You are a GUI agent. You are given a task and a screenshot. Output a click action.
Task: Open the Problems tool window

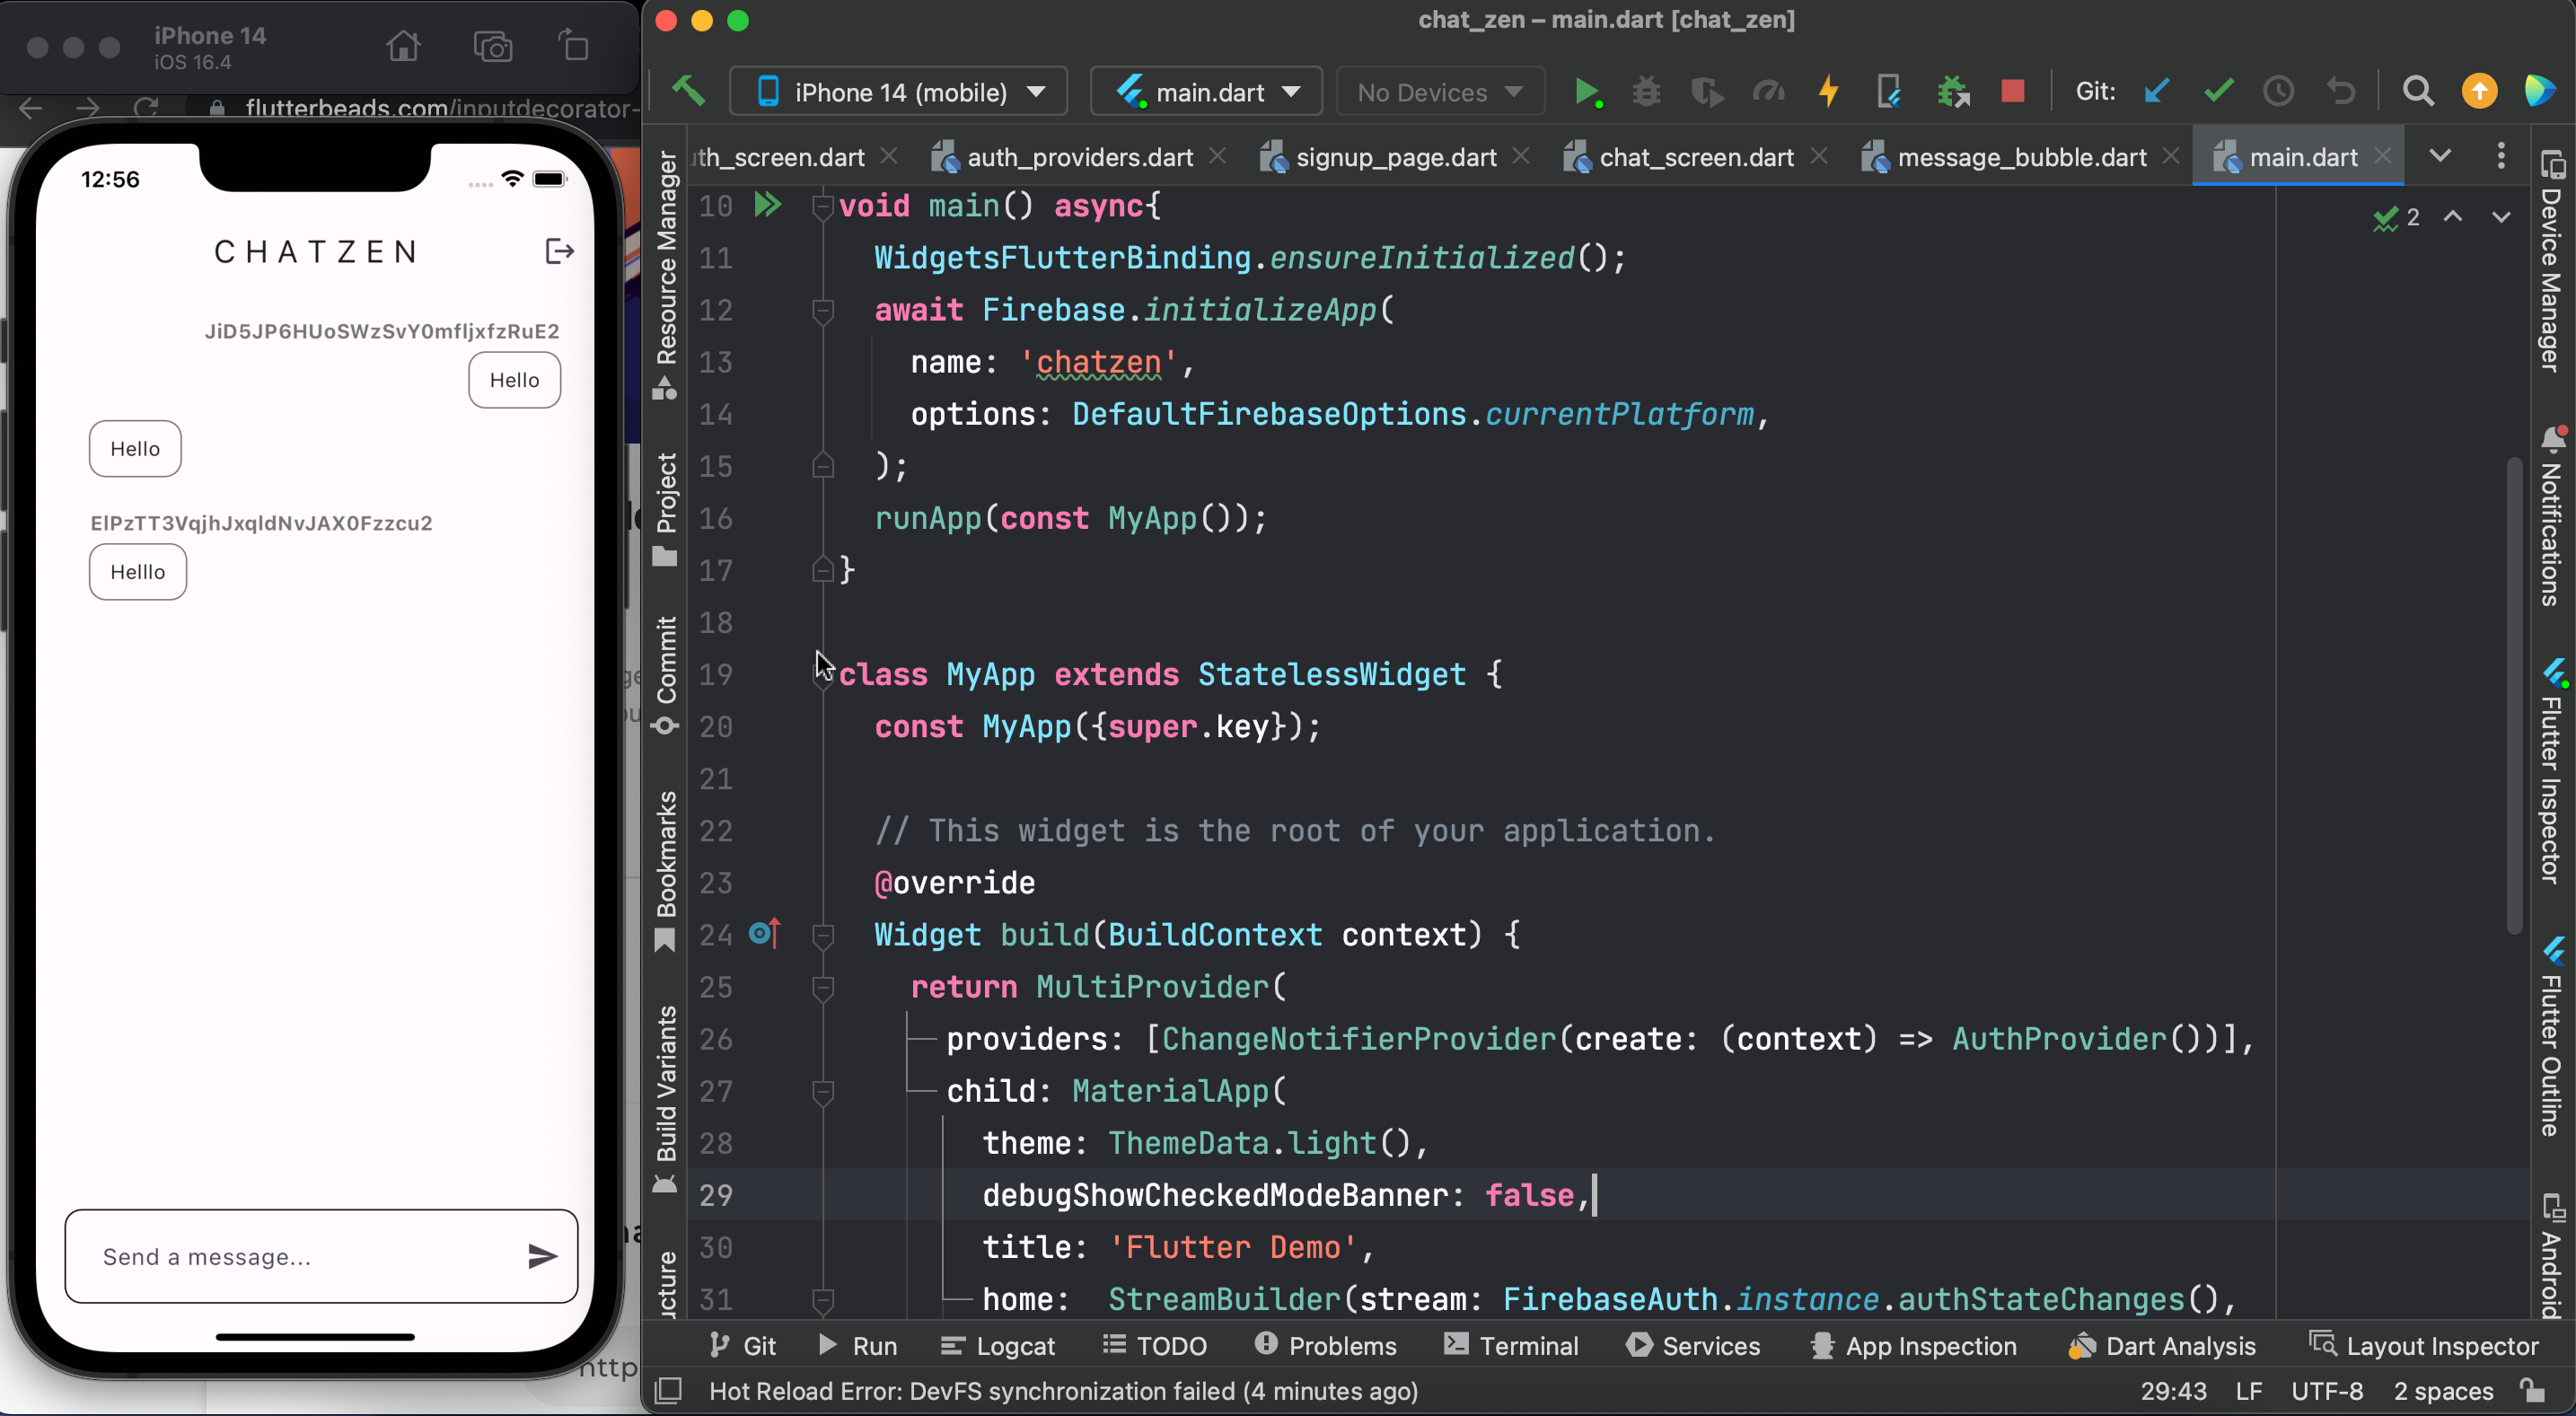[1326, 1345]
